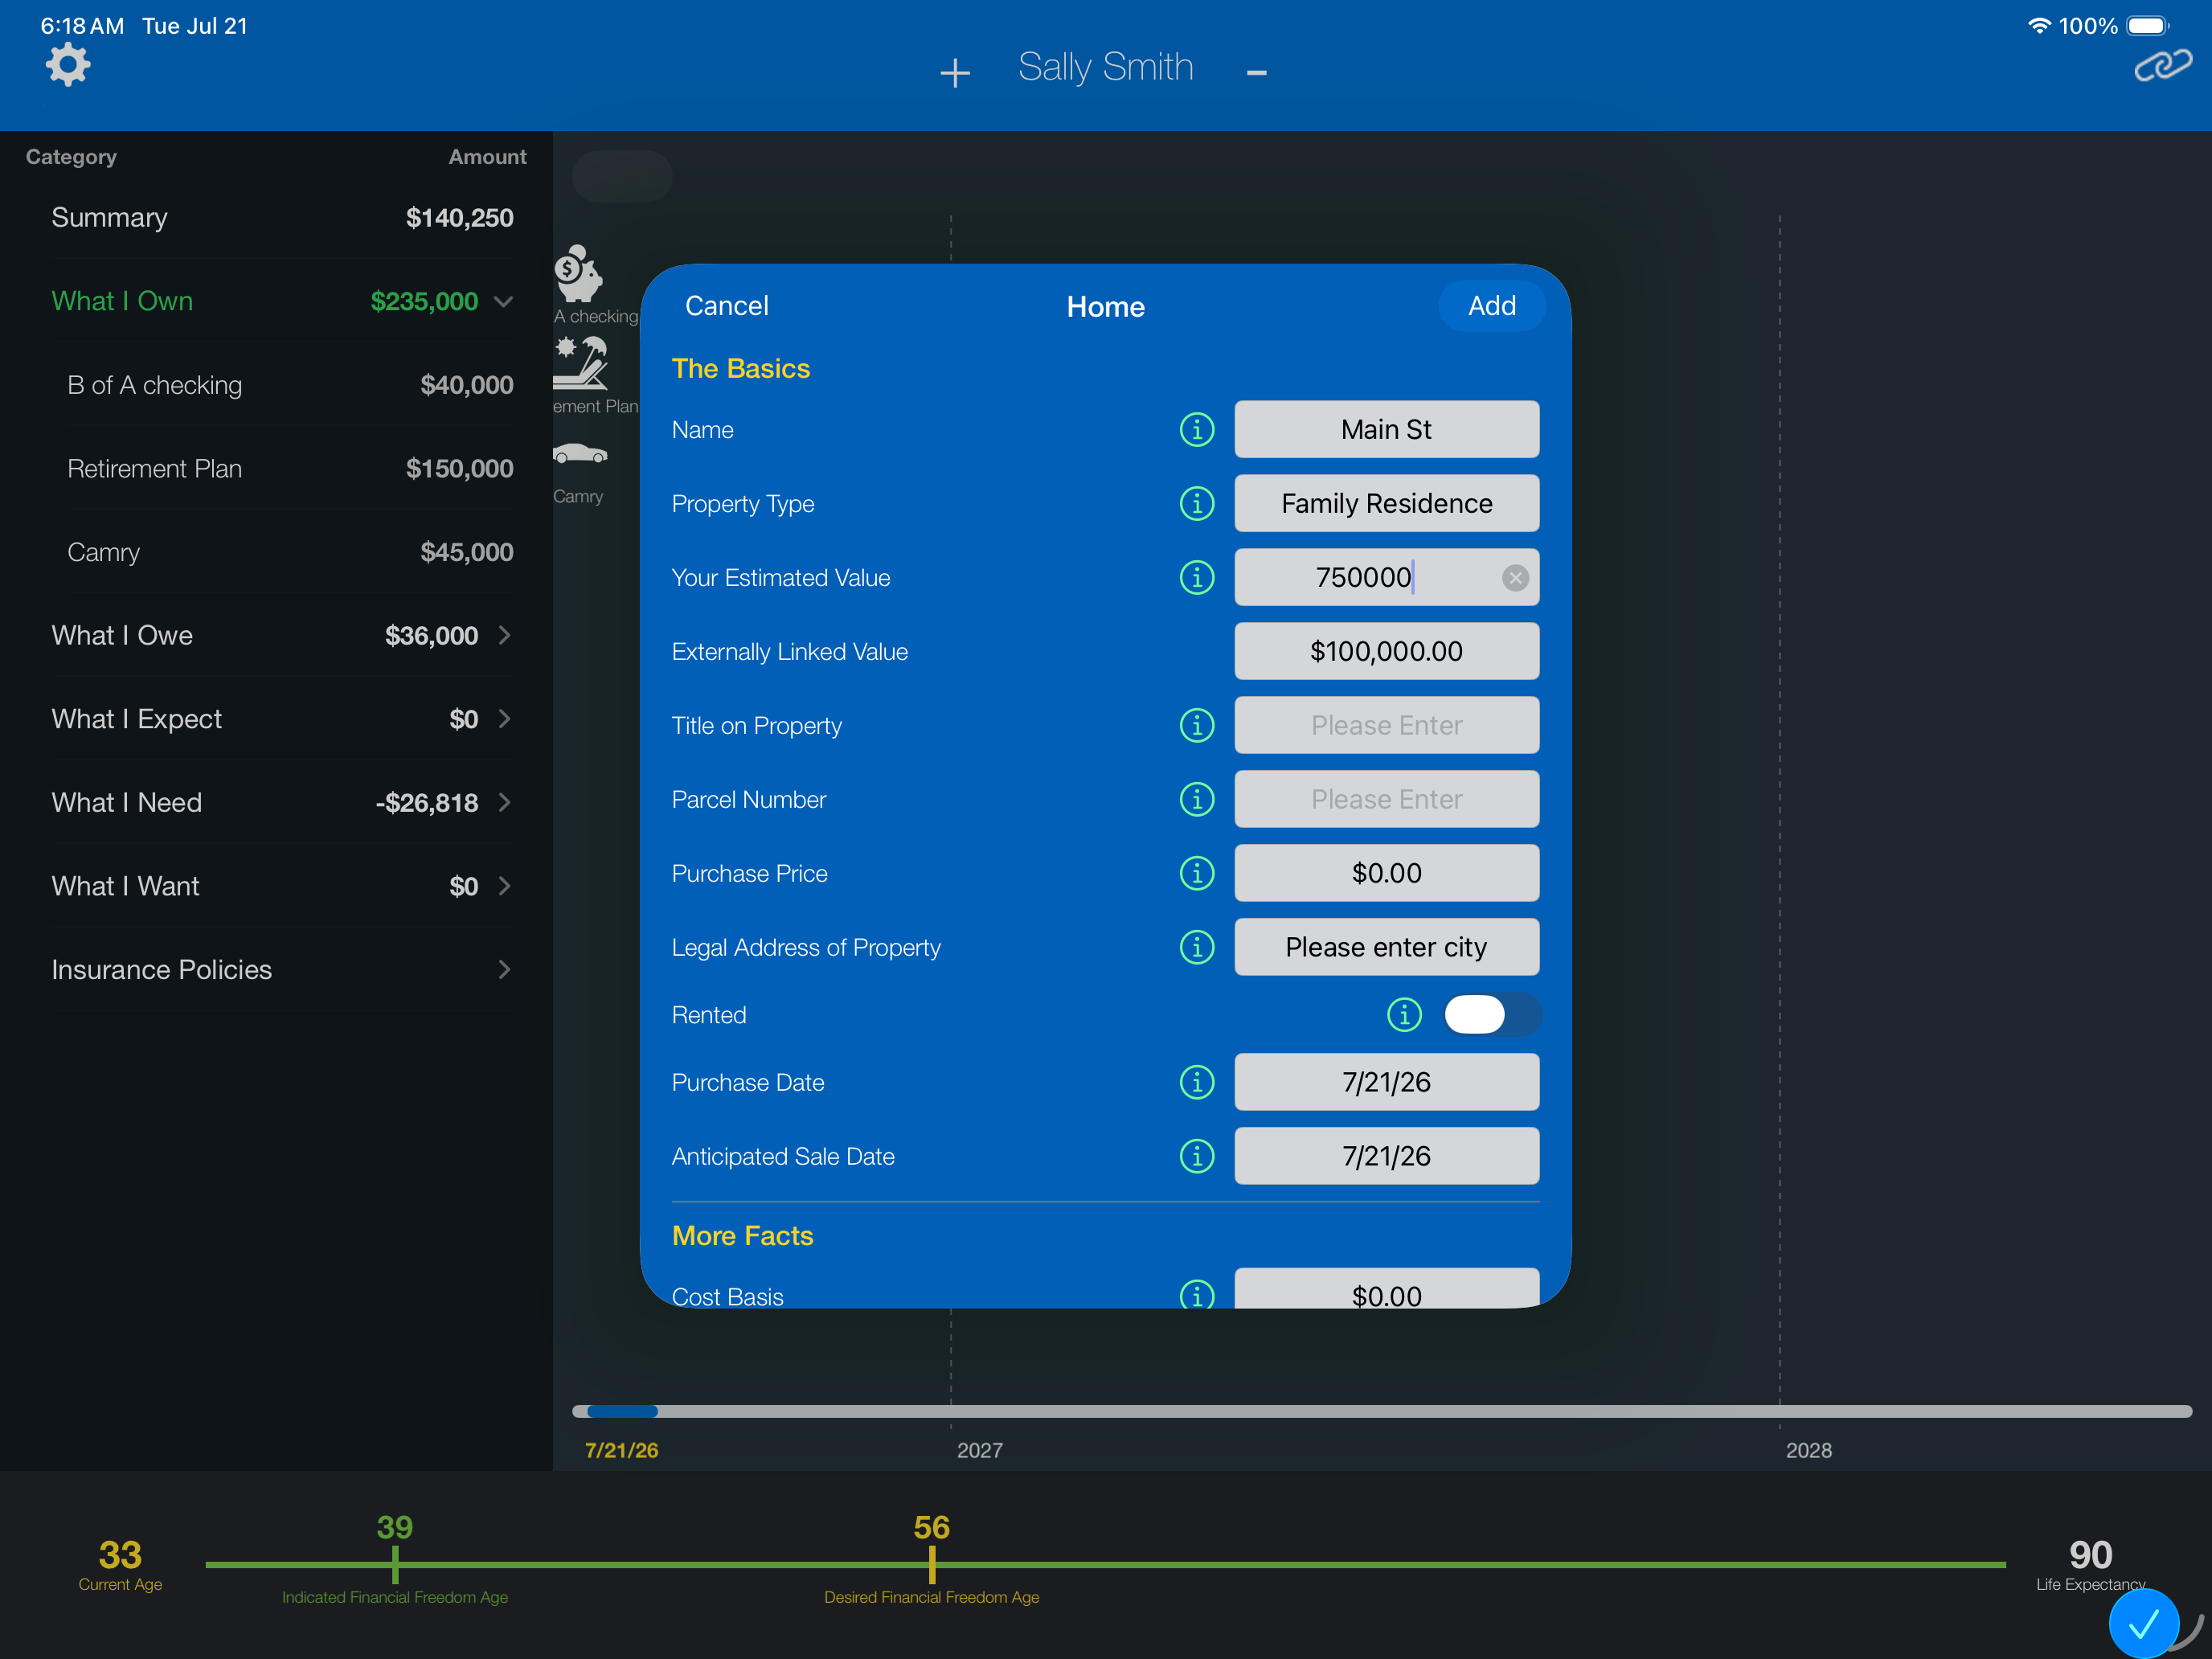This screenshot has width=2212, height=1659.
Task: Tap Life Expectancy 90 value
Action: pos(2090,1555)
